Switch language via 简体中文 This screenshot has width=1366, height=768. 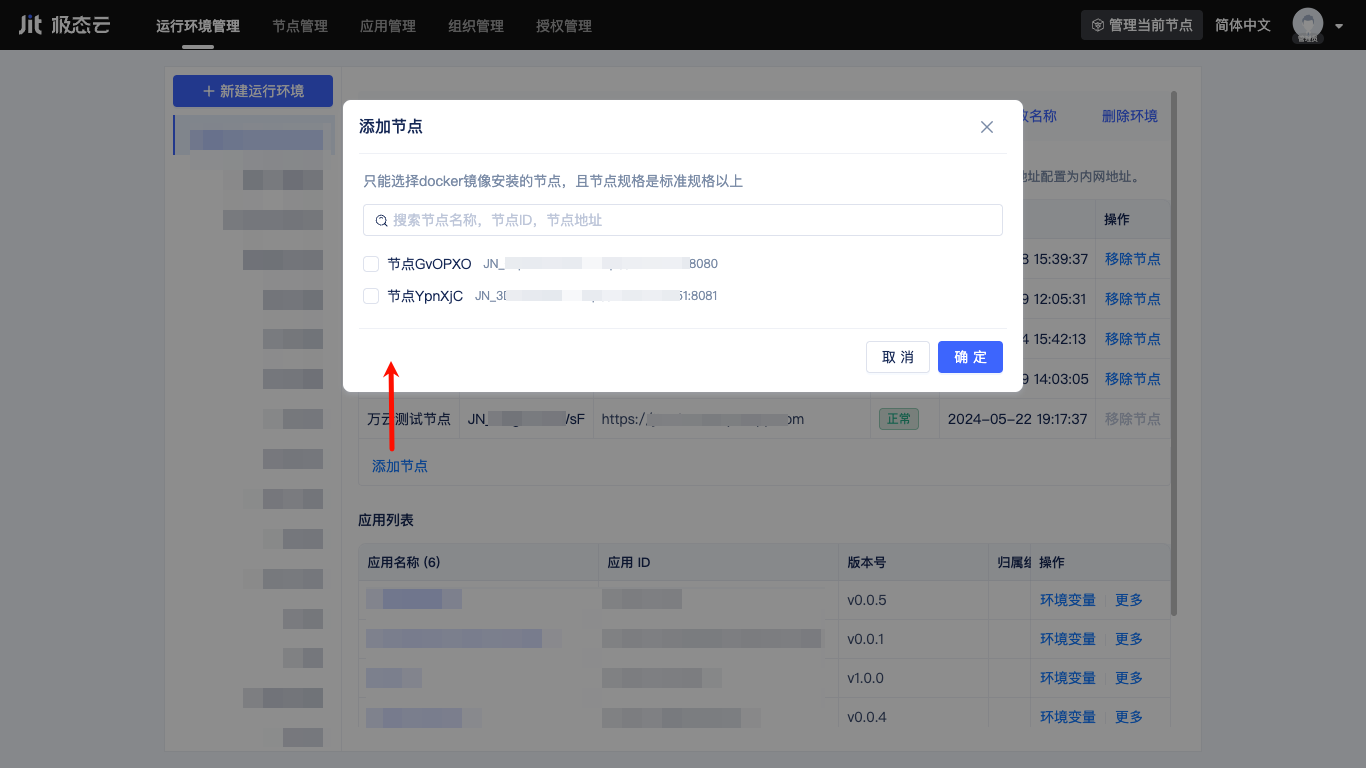1243,25
